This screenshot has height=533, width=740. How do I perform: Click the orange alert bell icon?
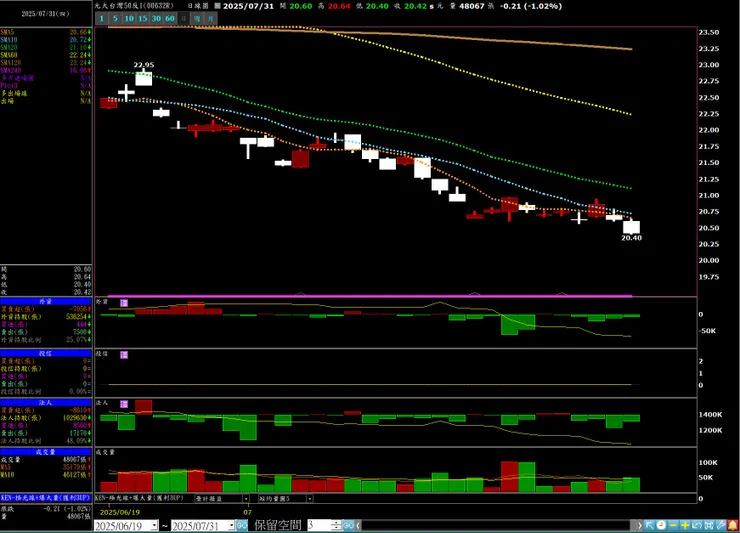click(x=732, y=525)
